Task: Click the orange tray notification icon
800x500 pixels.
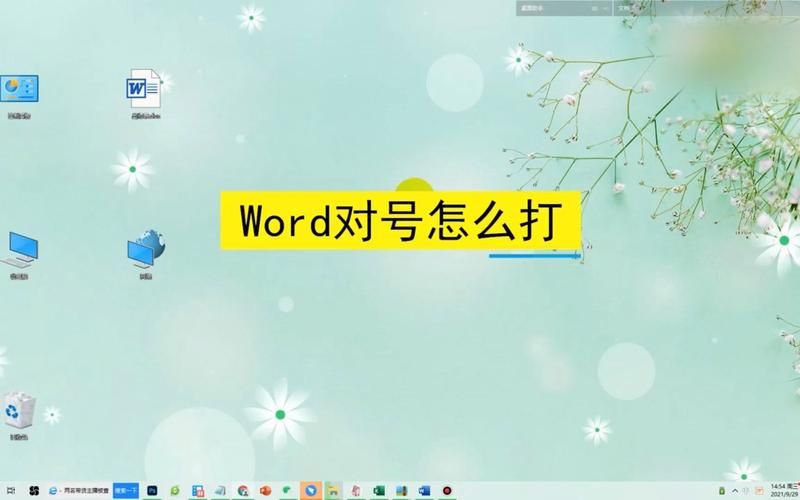Action: coord(759,491)
